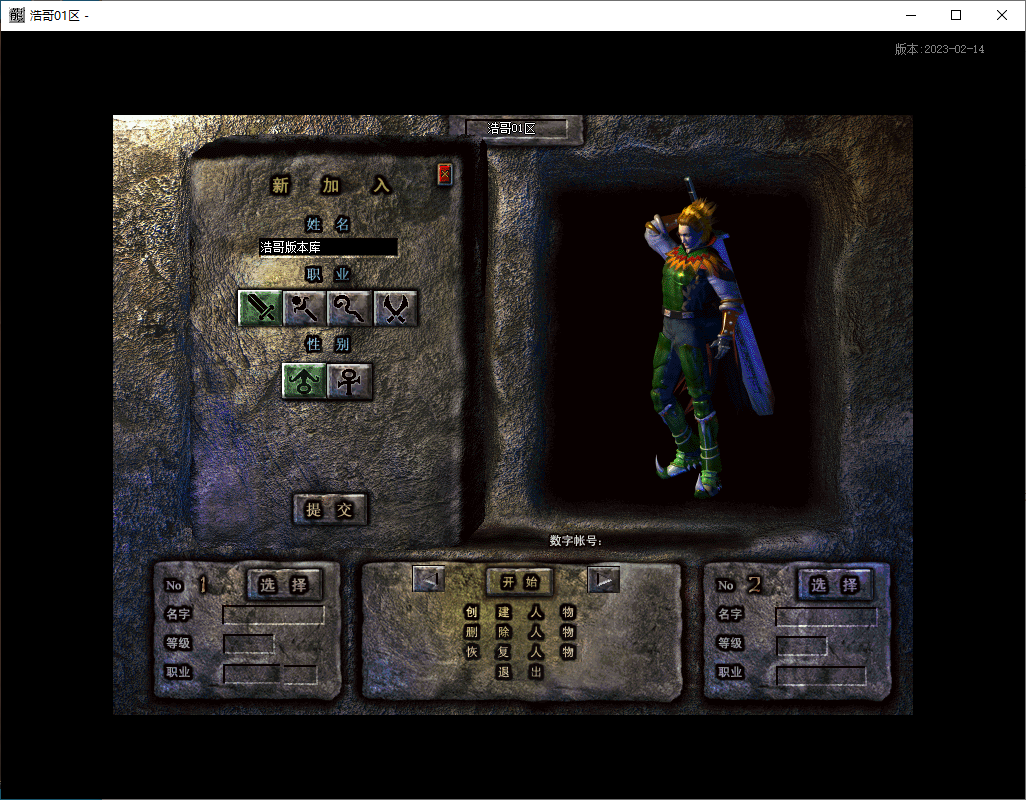Click the right arrow beside 开始

coord(603,580)
